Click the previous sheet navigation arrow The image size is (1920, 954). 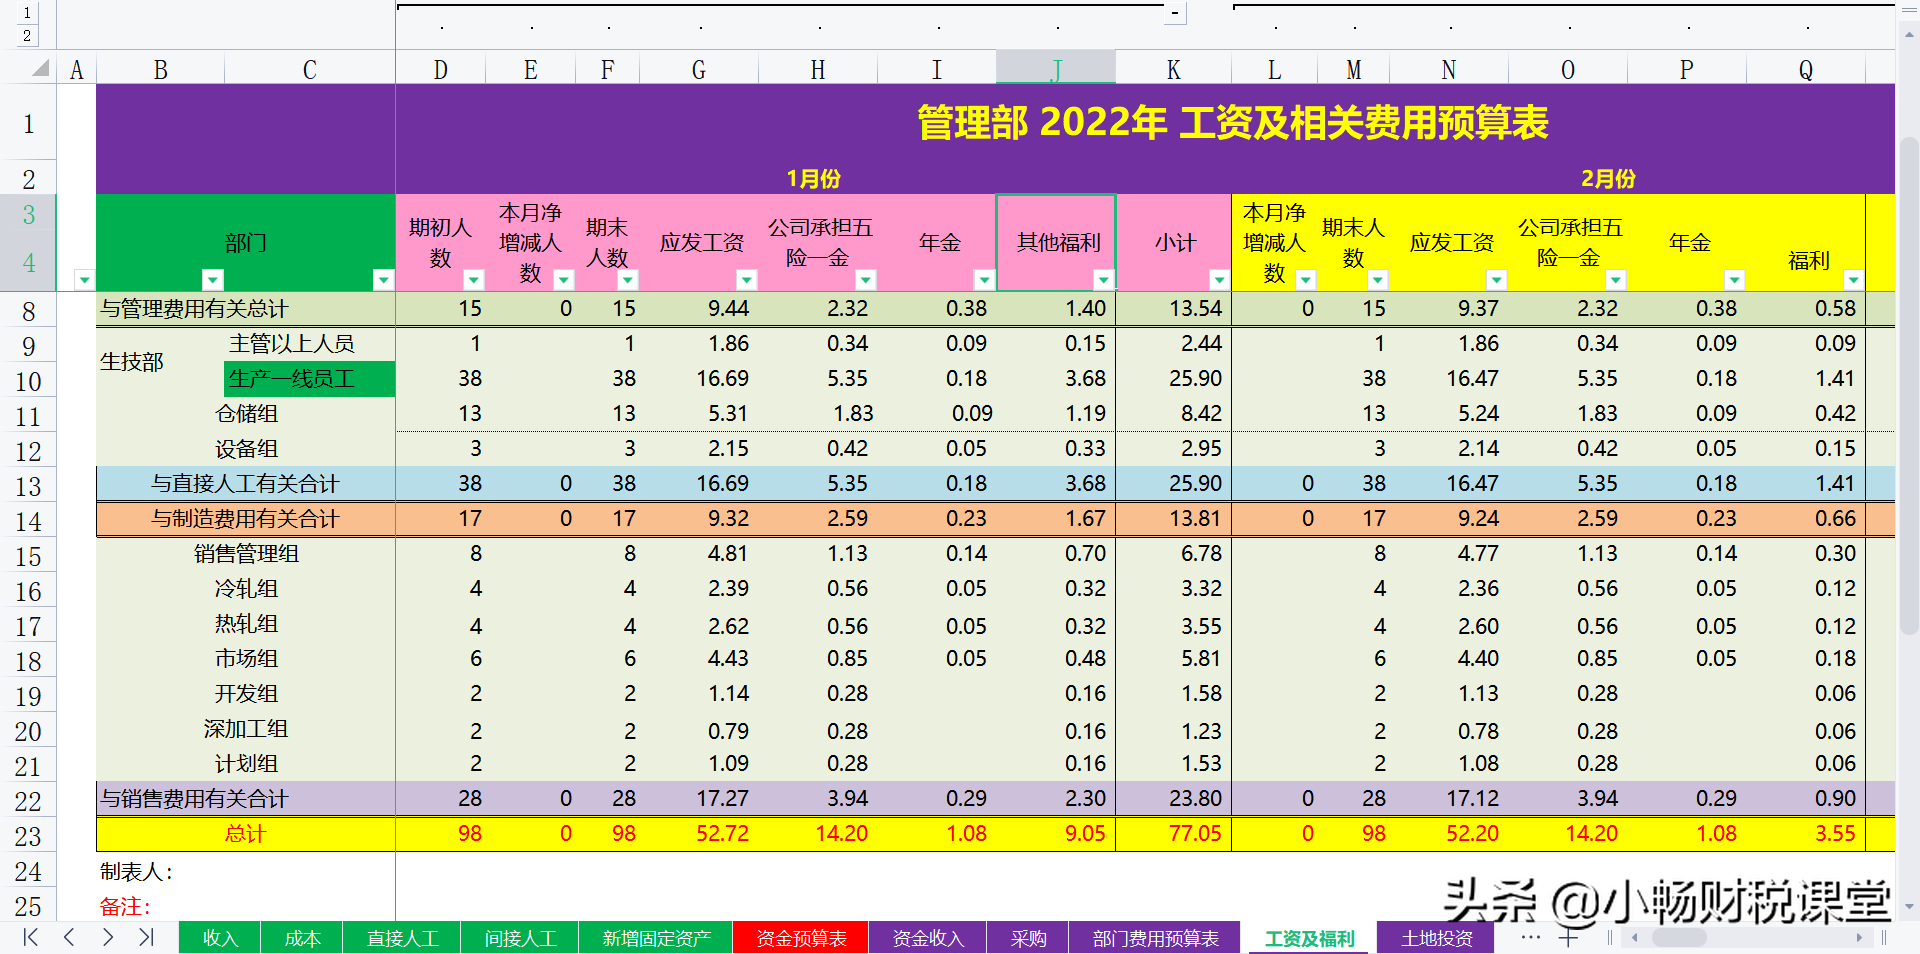click(68, 938)
